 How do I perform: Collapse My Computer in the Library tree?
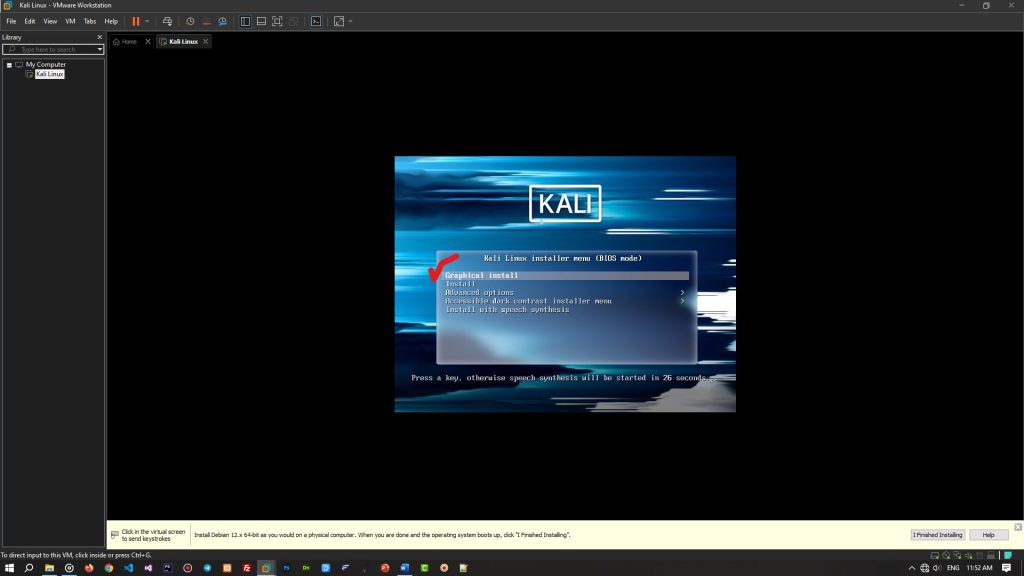coord(7,64)
